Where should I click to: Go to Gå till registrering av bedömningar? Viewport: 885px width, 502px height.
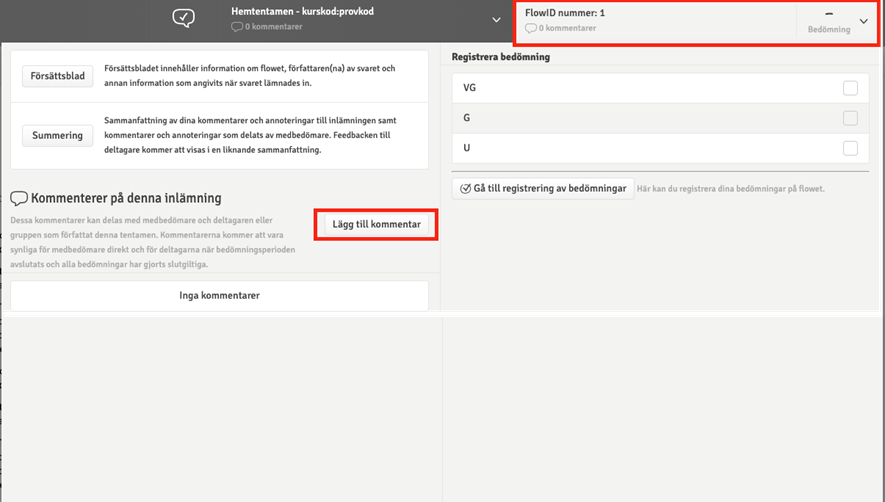pos(543,189)
